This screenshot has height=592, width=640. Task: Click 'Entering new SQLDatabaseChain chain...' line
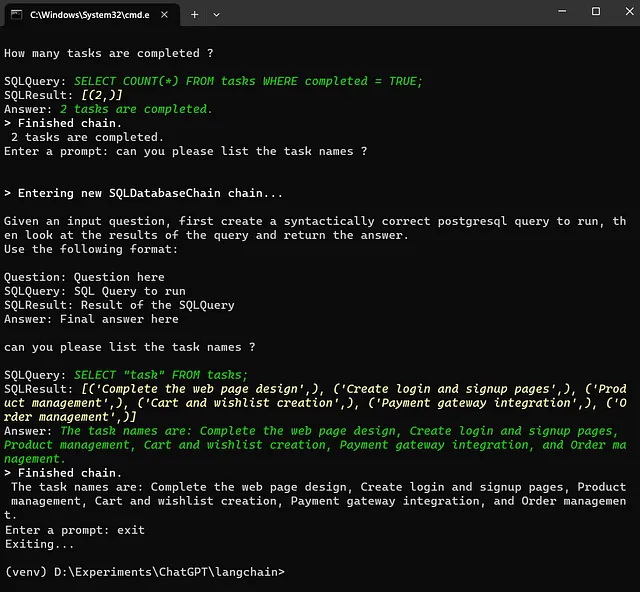click(143, 193)
